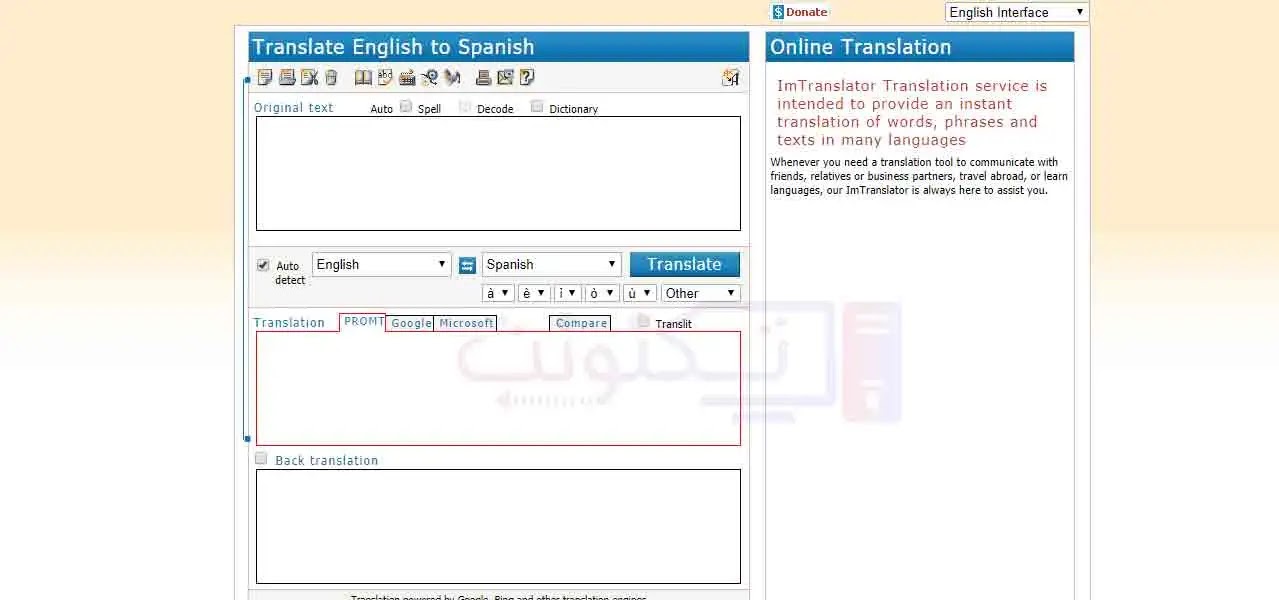Open the Other characters dropdown
The width and height of the screenshot is (1279, 600).
pyautogui.click(x=701, y=293)
